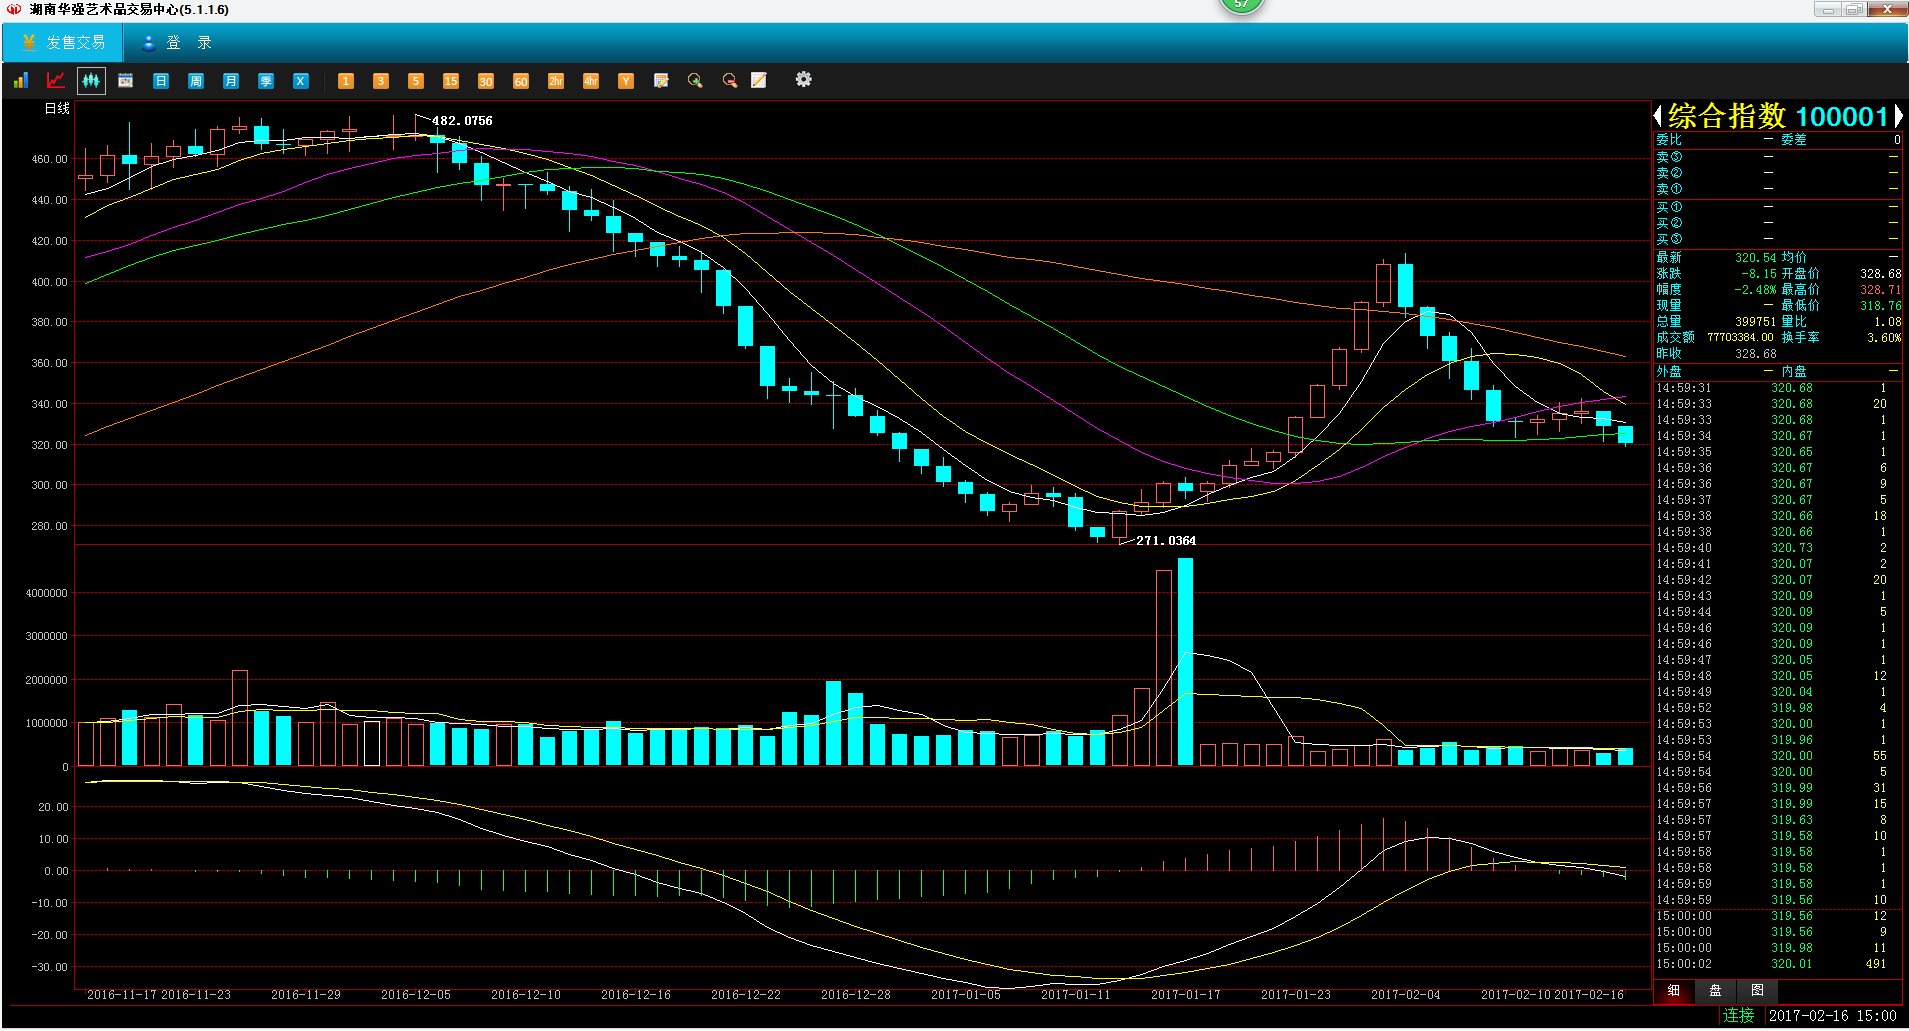This screenshot has width=1909, height=1031.
Task: Switch to weekly (周) period
Action: [x=196, y=80]
